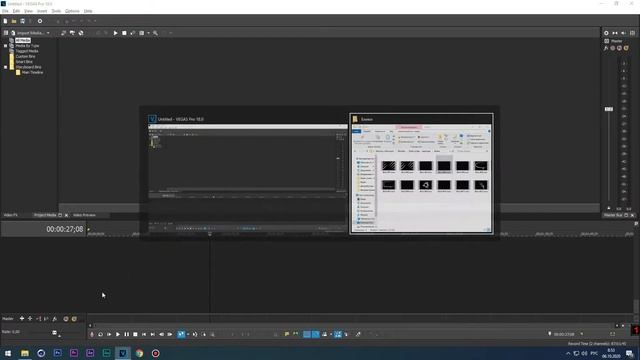Toggle Auto Preview in Project Media toolbar
Screen dimensions: 640x360
(x=133, y=33)
